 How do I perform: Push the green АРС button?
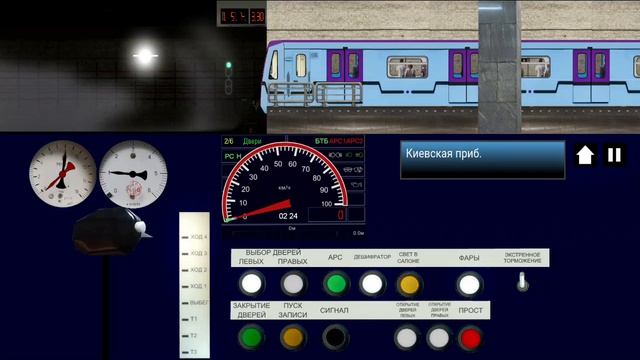coord(336,284)
